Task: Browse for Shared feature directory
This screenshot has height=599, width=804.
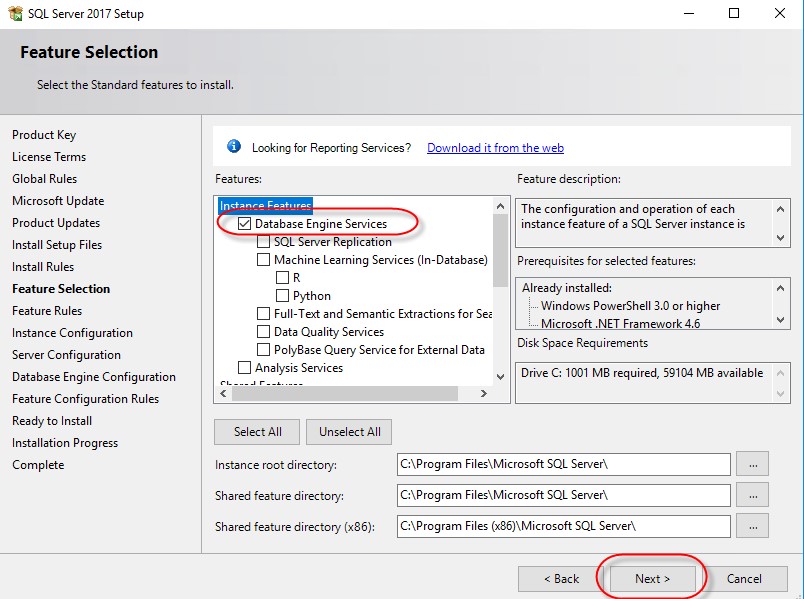Action: pyautogui.click(x=753, y=495)
